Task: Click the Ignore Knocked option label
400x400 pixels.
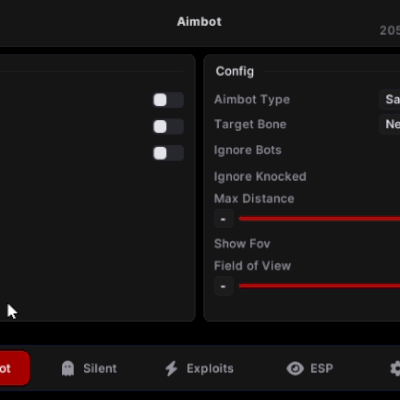Action: tap(260, 176)
